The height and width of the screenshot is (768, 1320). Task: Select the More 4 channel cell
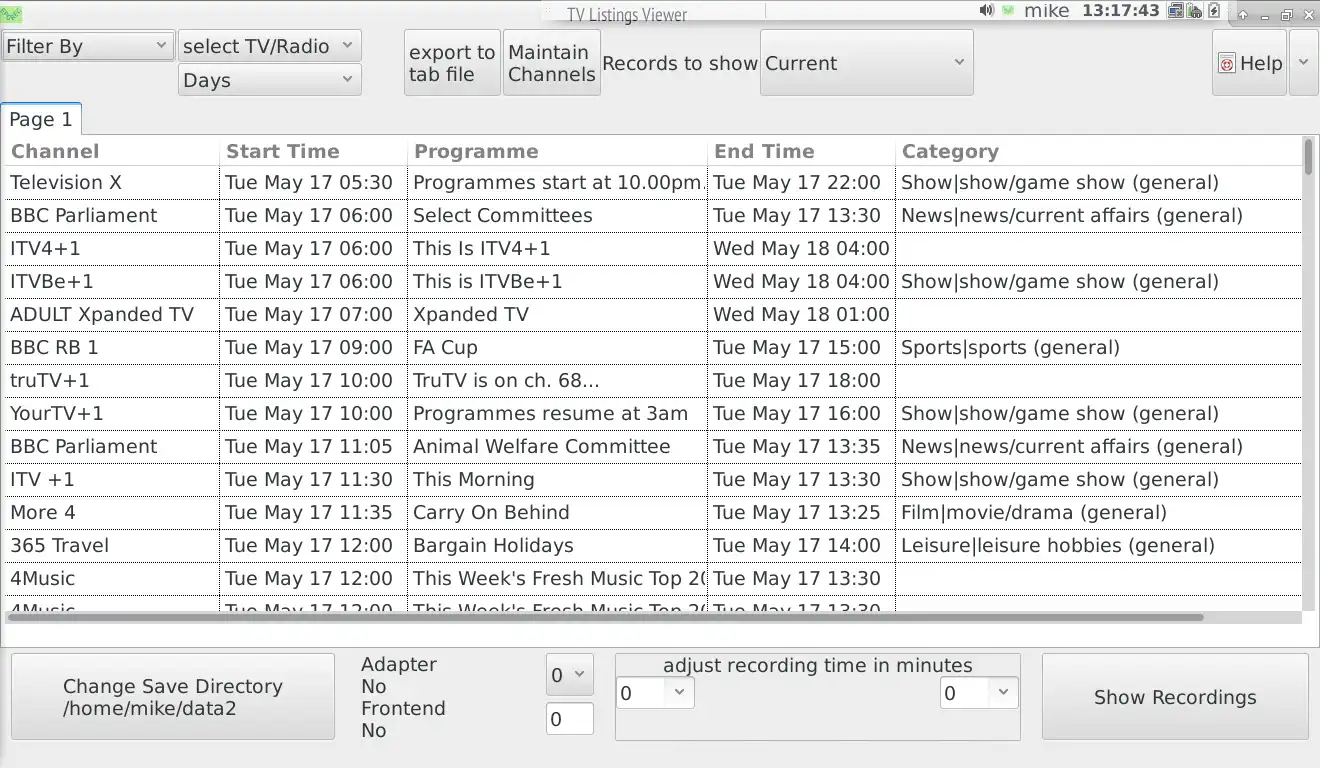point(112,513)
